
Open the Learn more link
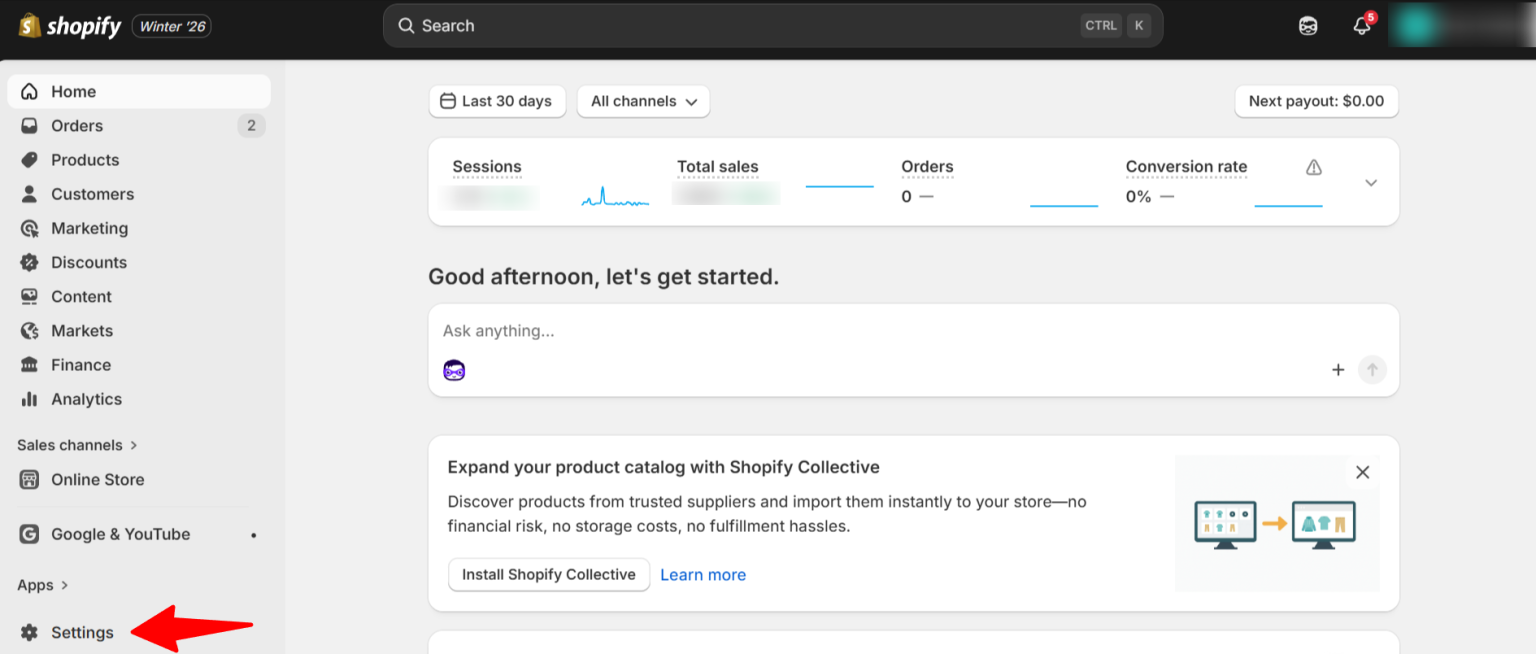point(703,575)
